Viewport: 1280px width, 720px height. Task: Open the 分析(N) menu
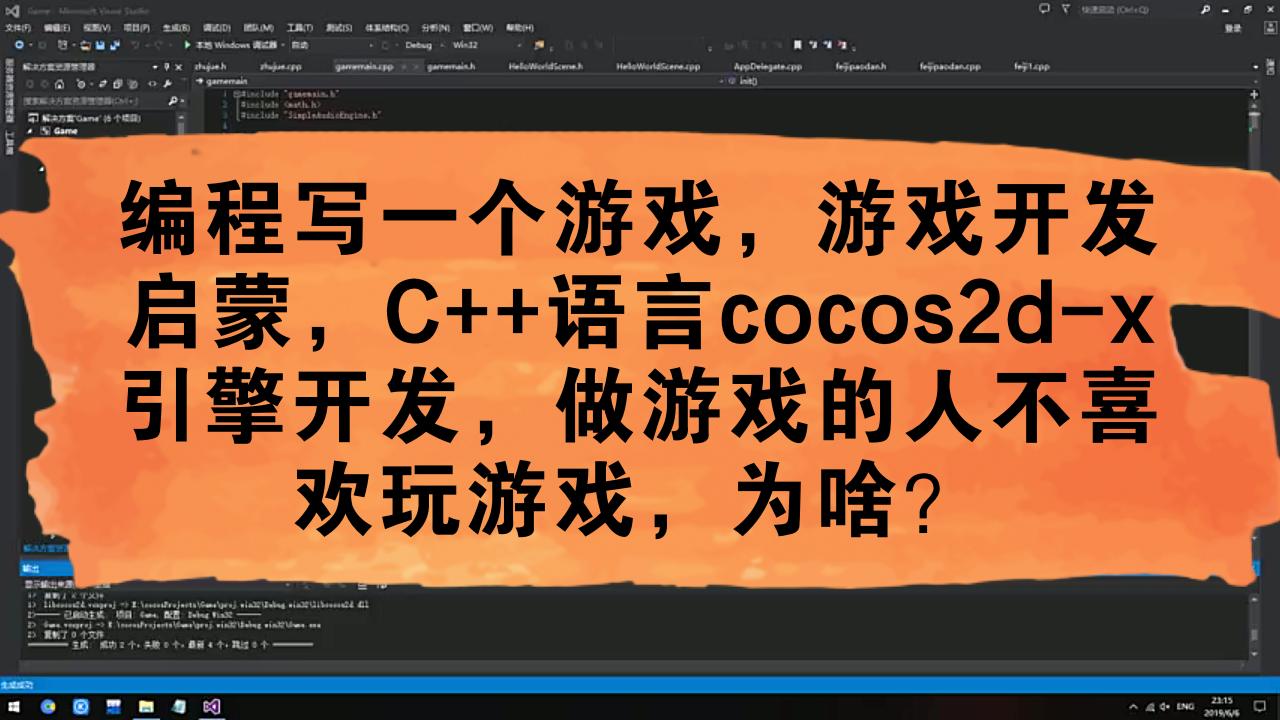click(x=435, y=28)
